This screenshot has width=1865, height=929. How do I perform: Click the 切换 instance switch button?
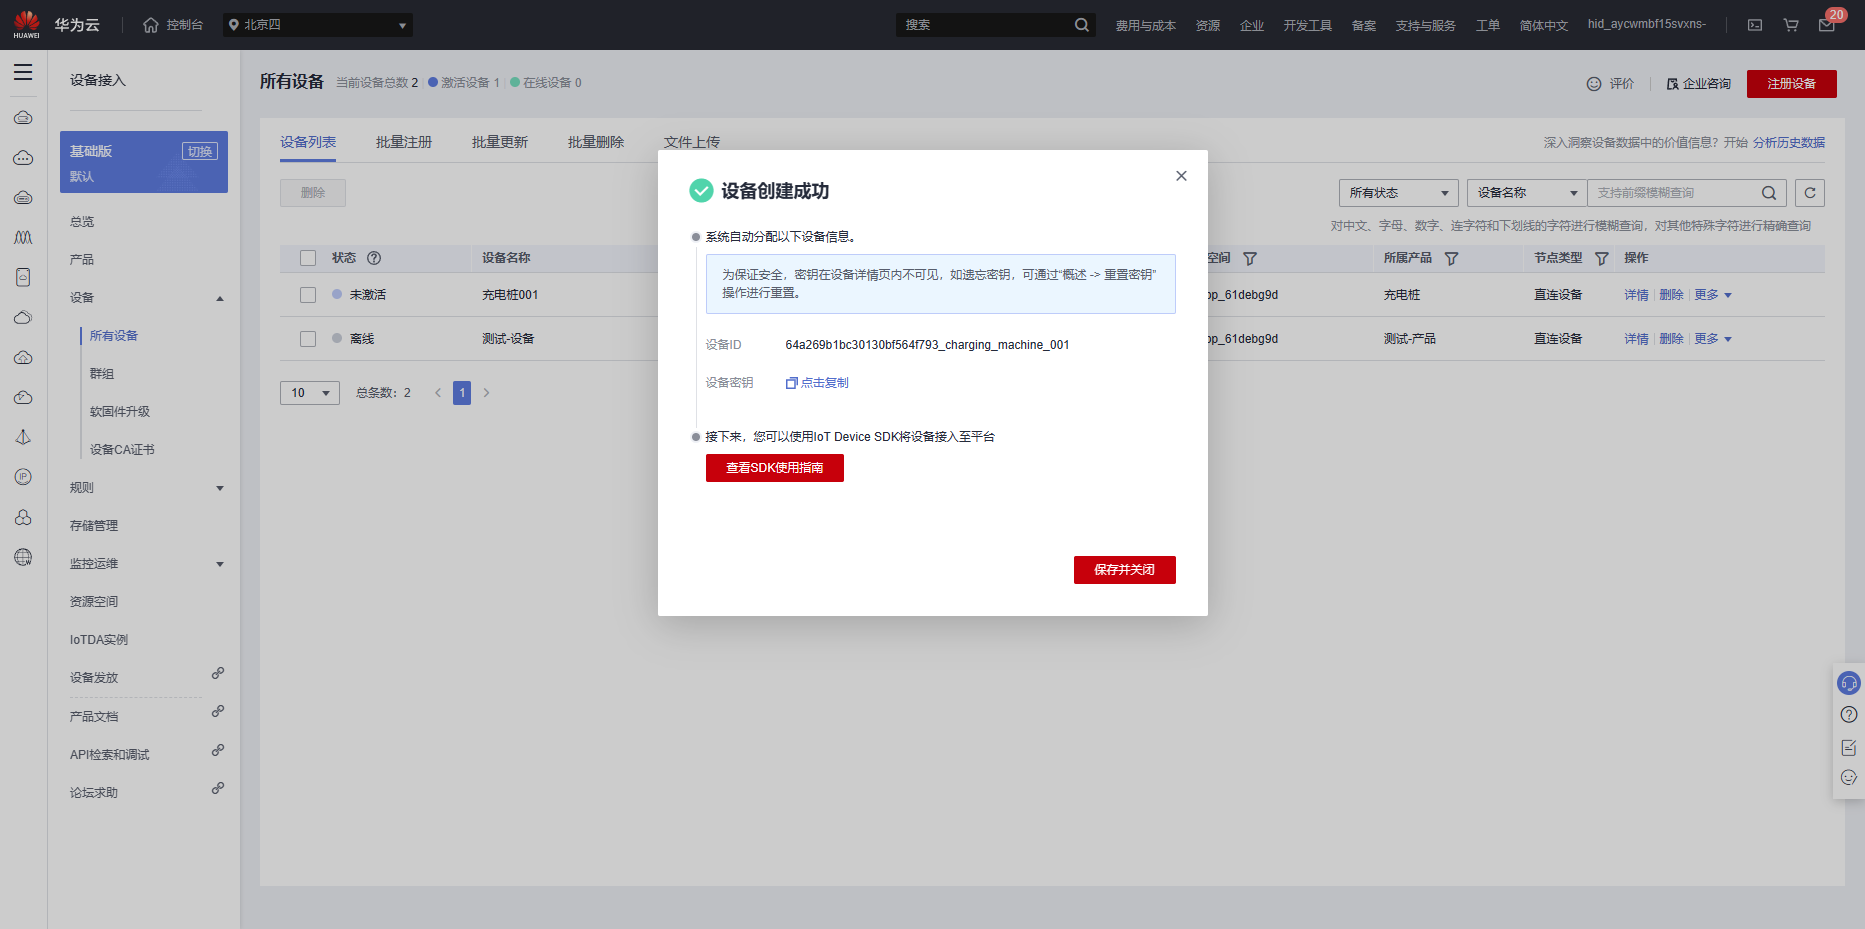pos(200,151)
